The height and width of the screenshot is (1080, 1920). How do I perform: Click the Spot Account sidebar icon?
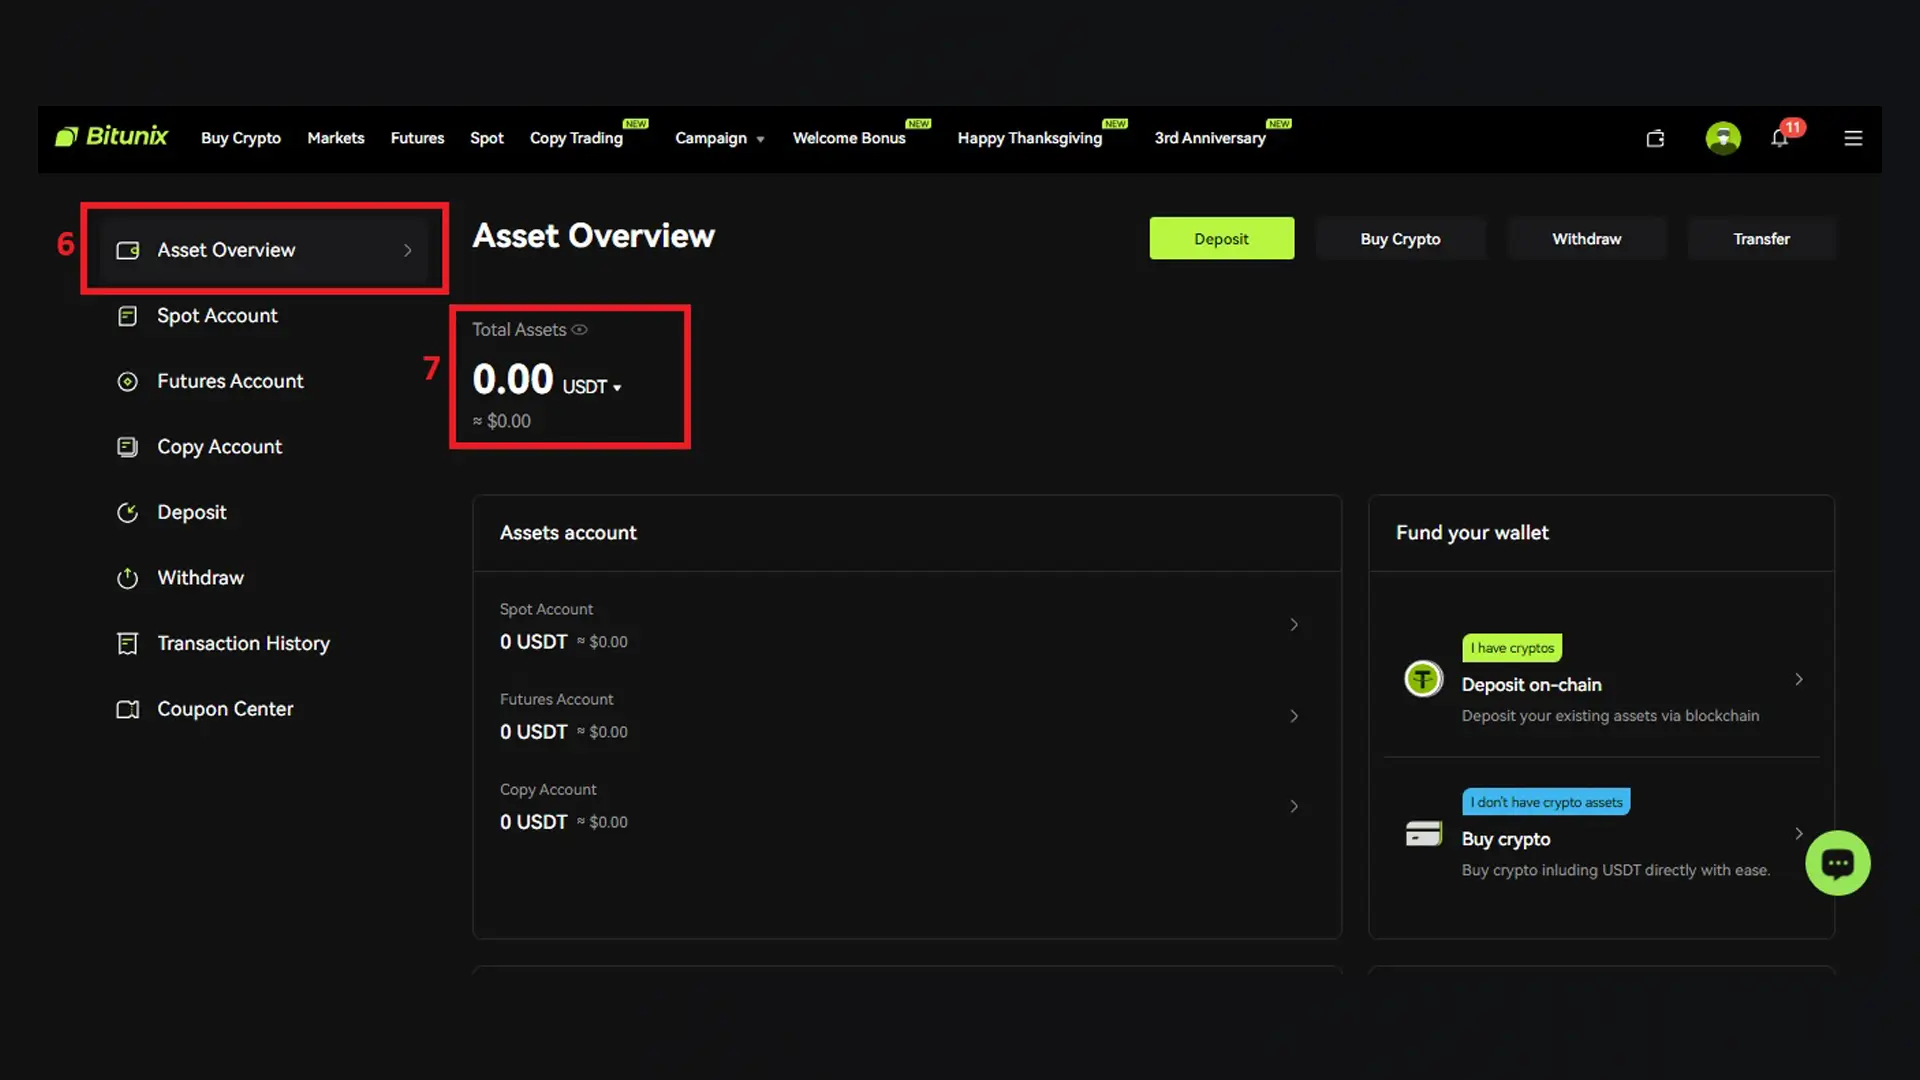pos(128,316)
